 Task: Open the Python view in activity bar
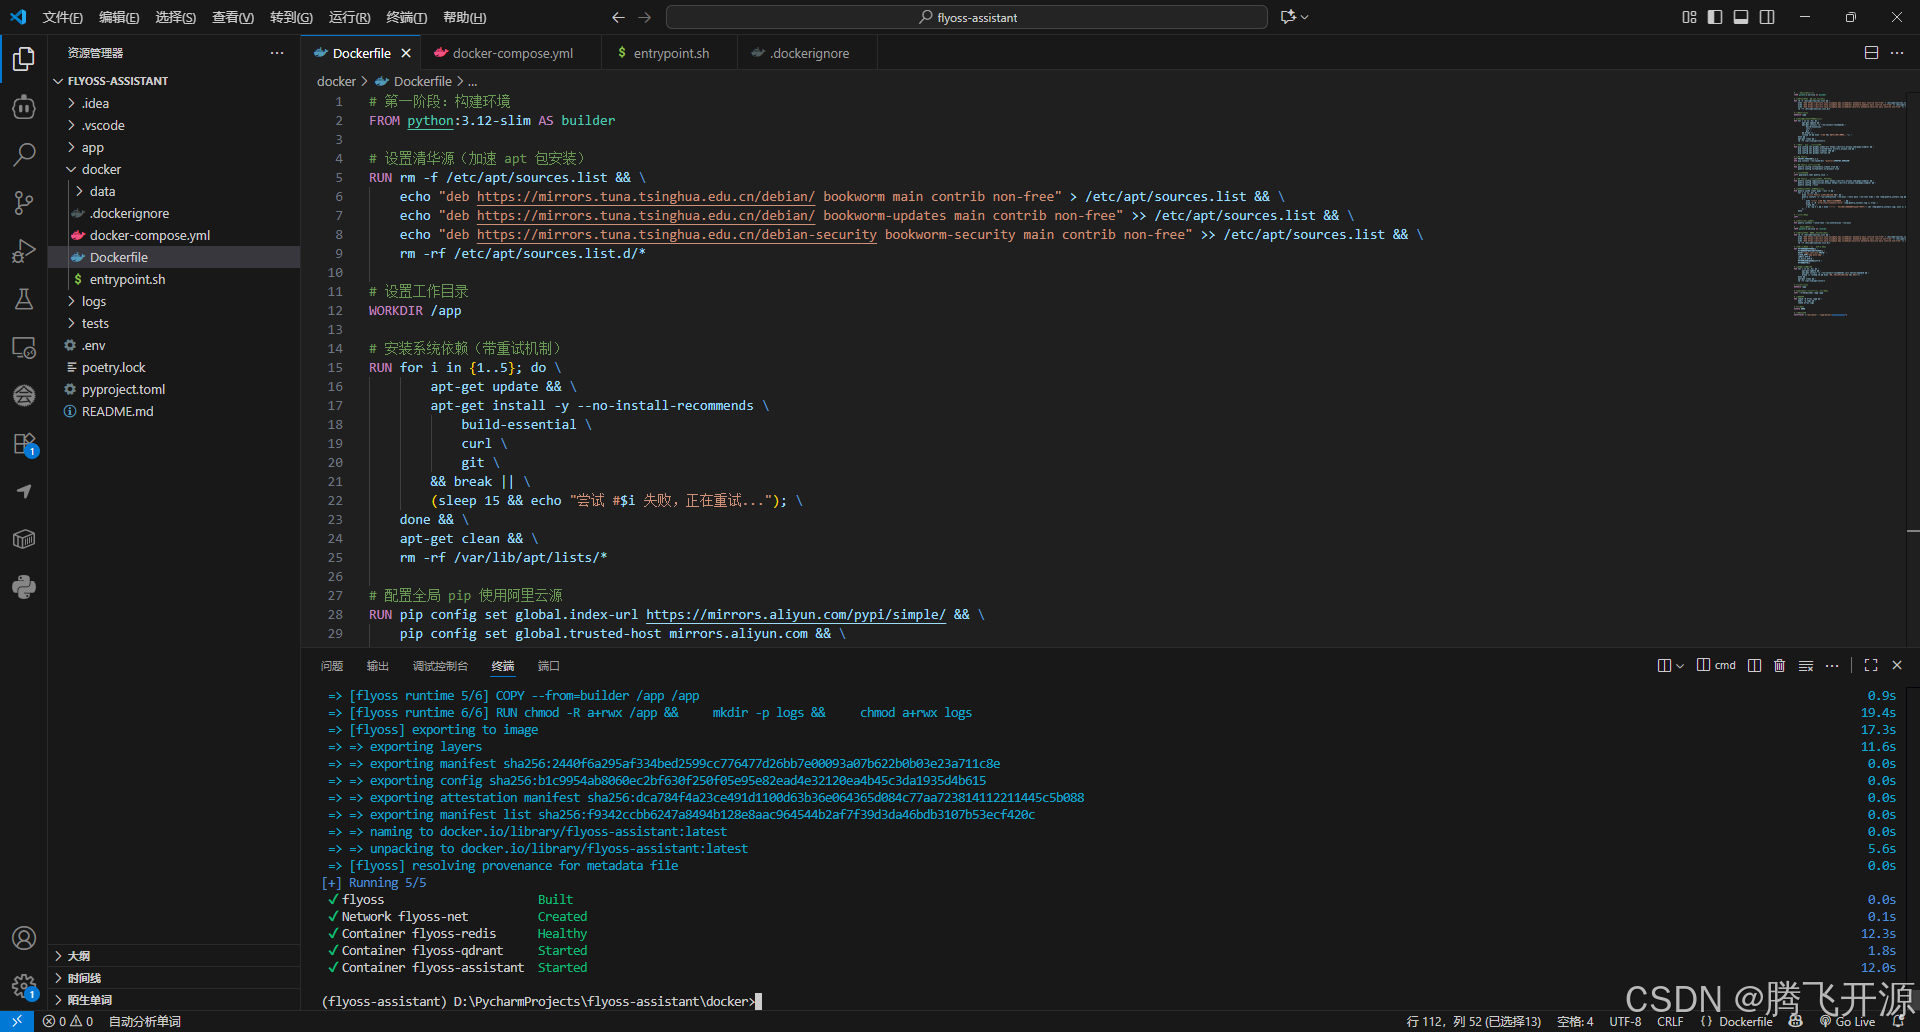point(24,587)
